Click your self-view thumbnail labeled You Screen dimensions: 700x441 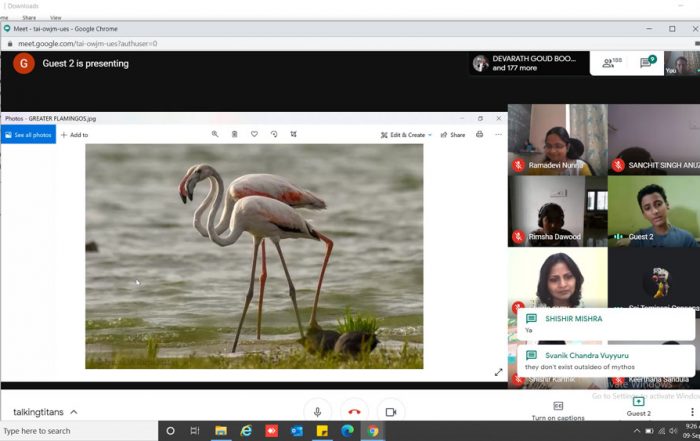coord(682,63)
